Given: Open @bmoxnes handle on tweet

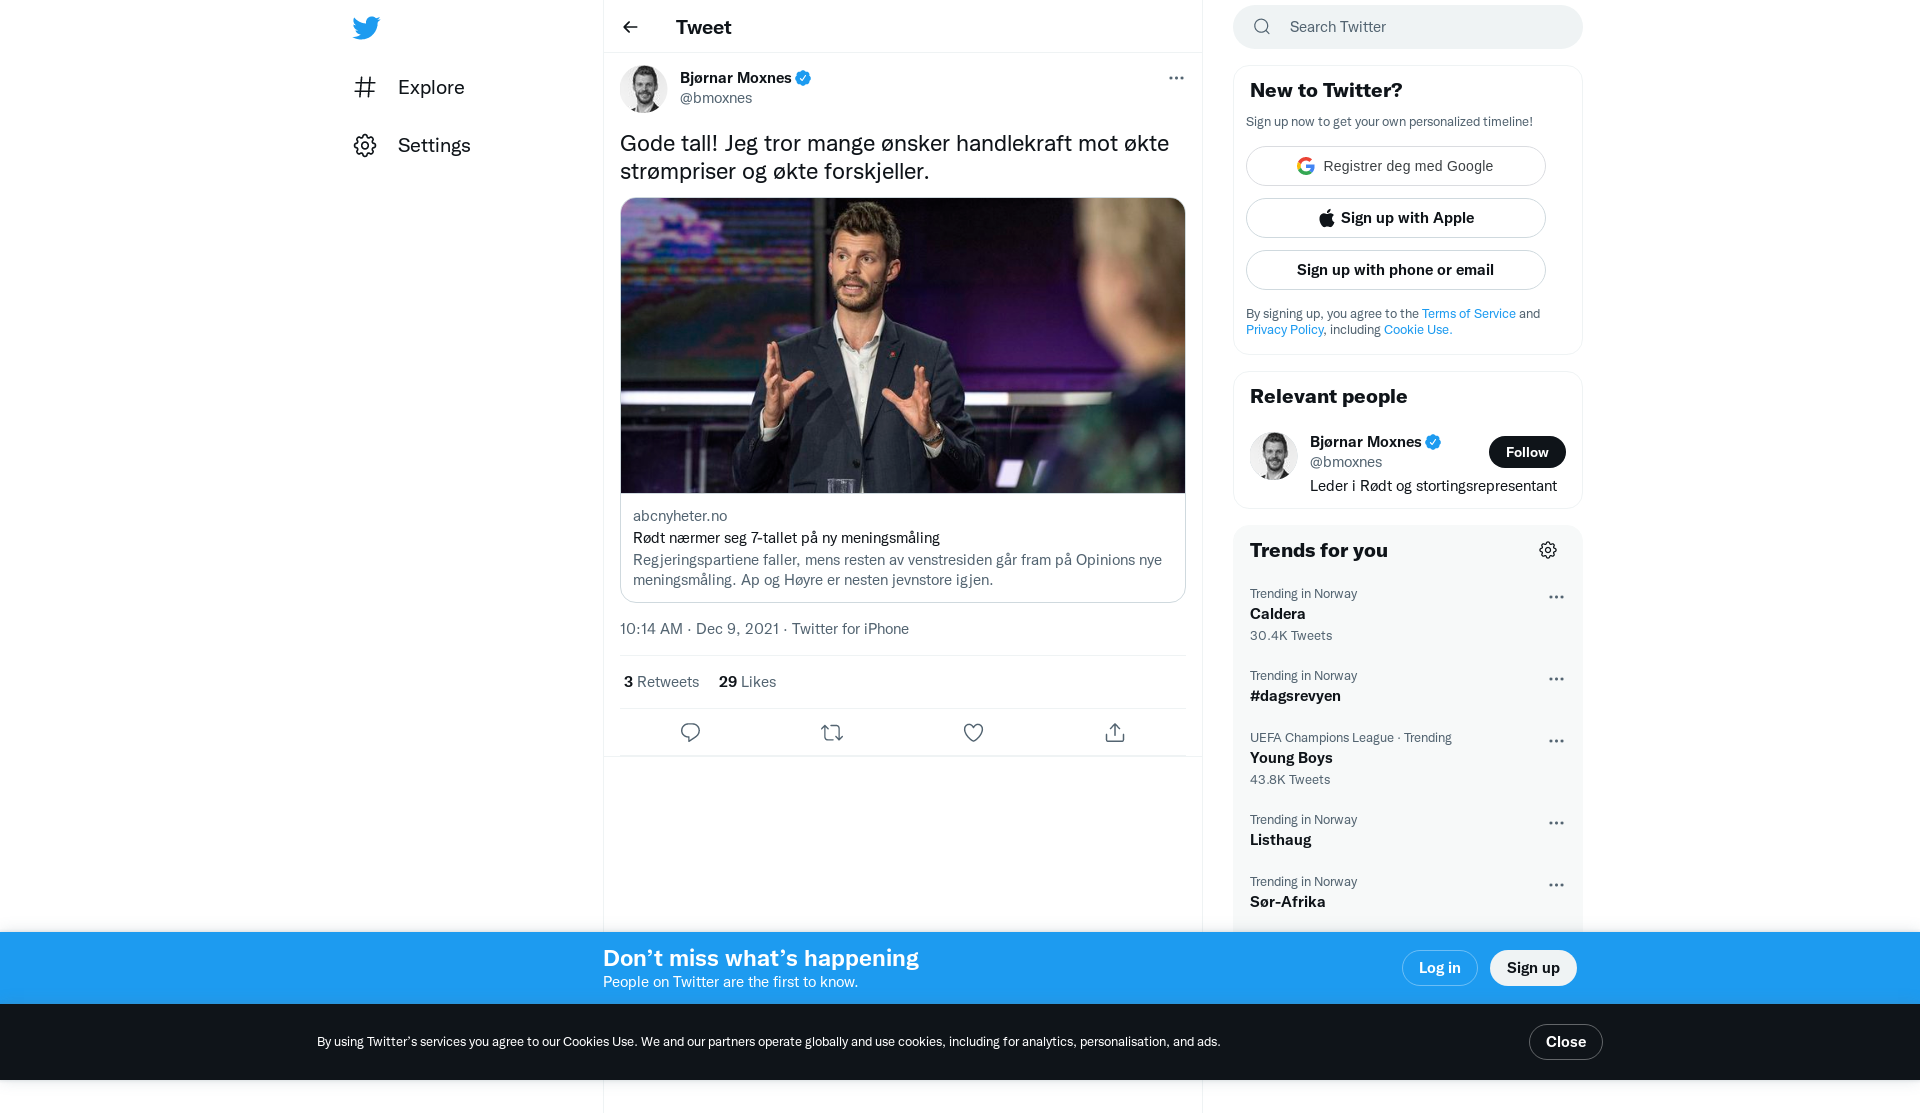Looking at the screenshot, I should click(716, 98).
